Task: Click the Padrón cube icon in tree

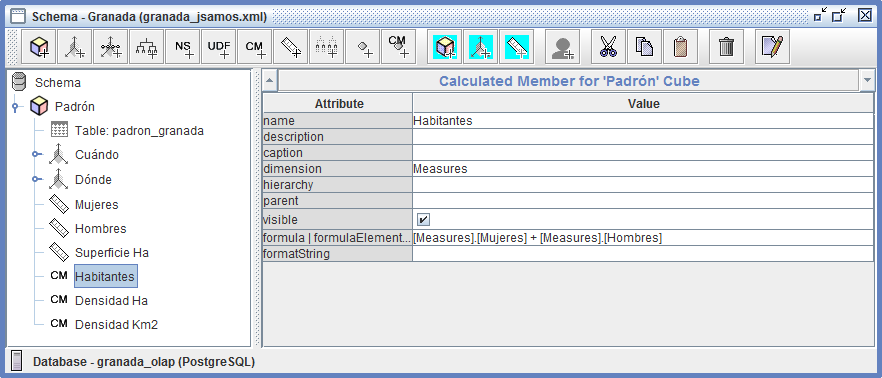Action: [x=39, y=106]
